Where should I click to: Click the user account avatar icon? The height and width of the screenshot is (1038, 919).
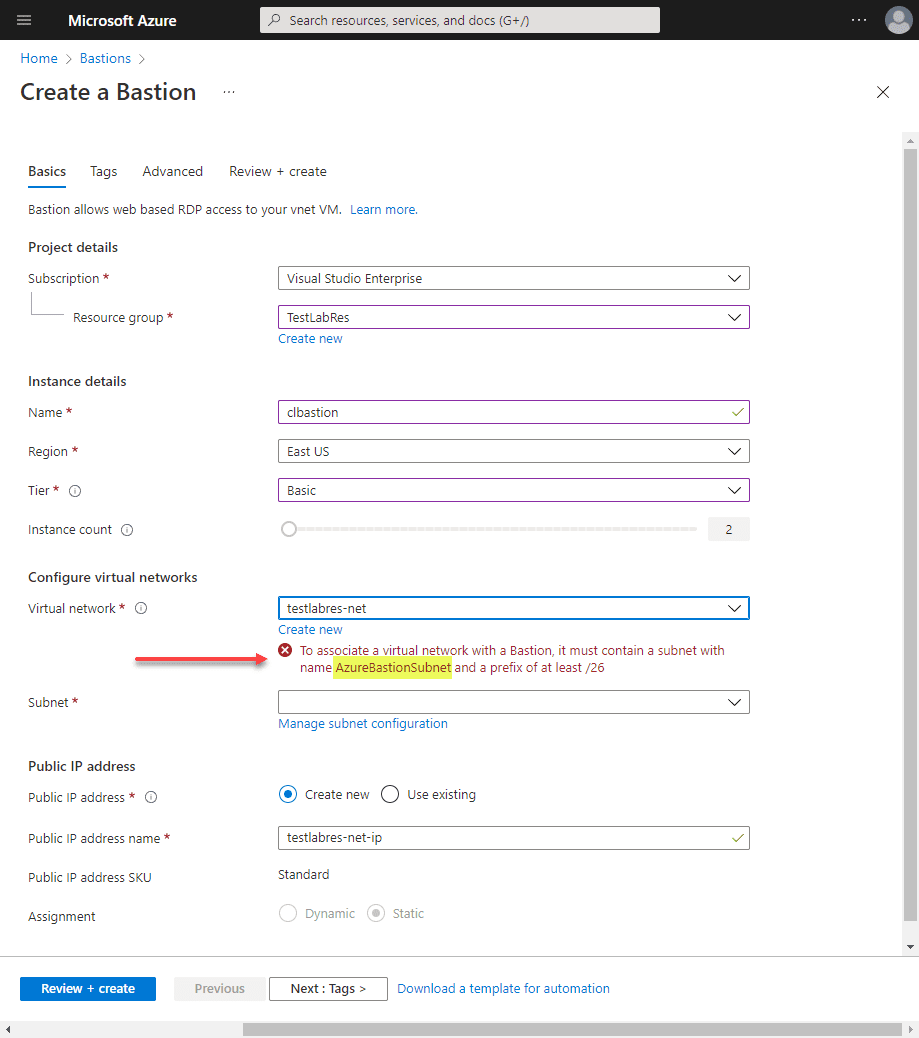[898, 20]
